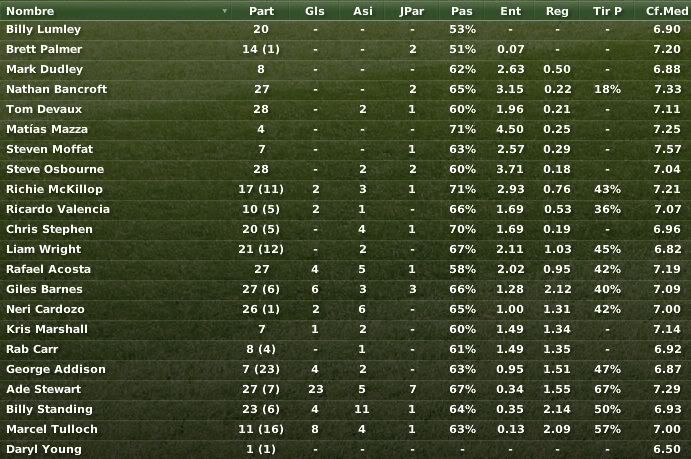Sort table by Nombre column
Screen dimensions: 691x459
pyautogui.click(x=30, y=11)
